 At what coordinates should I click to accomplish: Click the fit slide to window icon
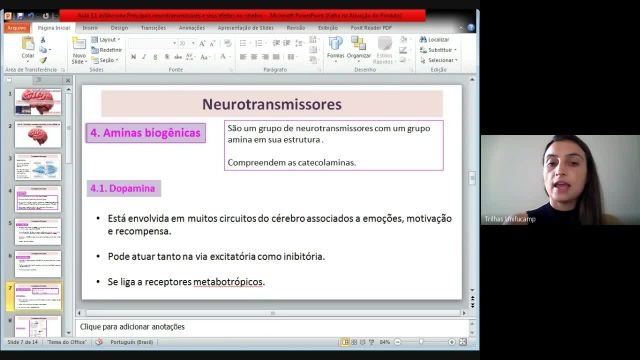click(463, 342)
